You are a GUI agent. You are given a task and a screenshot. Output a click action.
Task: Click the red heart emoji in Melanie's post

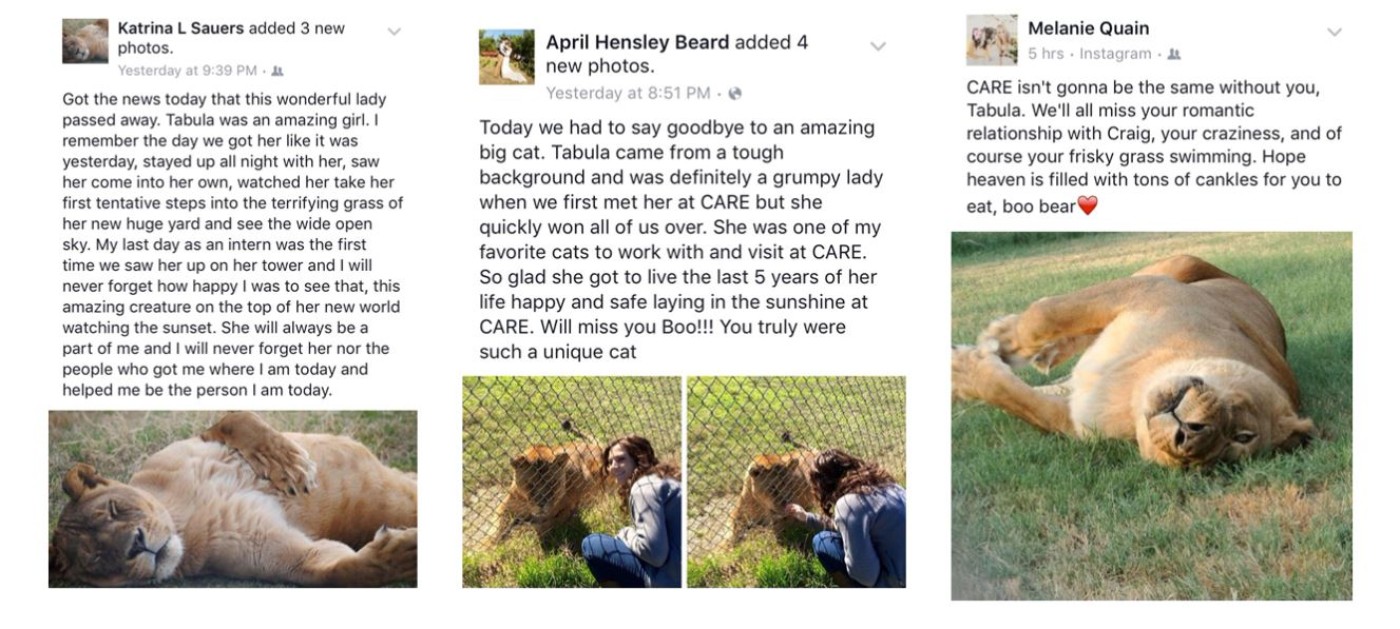tap(1087, 205)
